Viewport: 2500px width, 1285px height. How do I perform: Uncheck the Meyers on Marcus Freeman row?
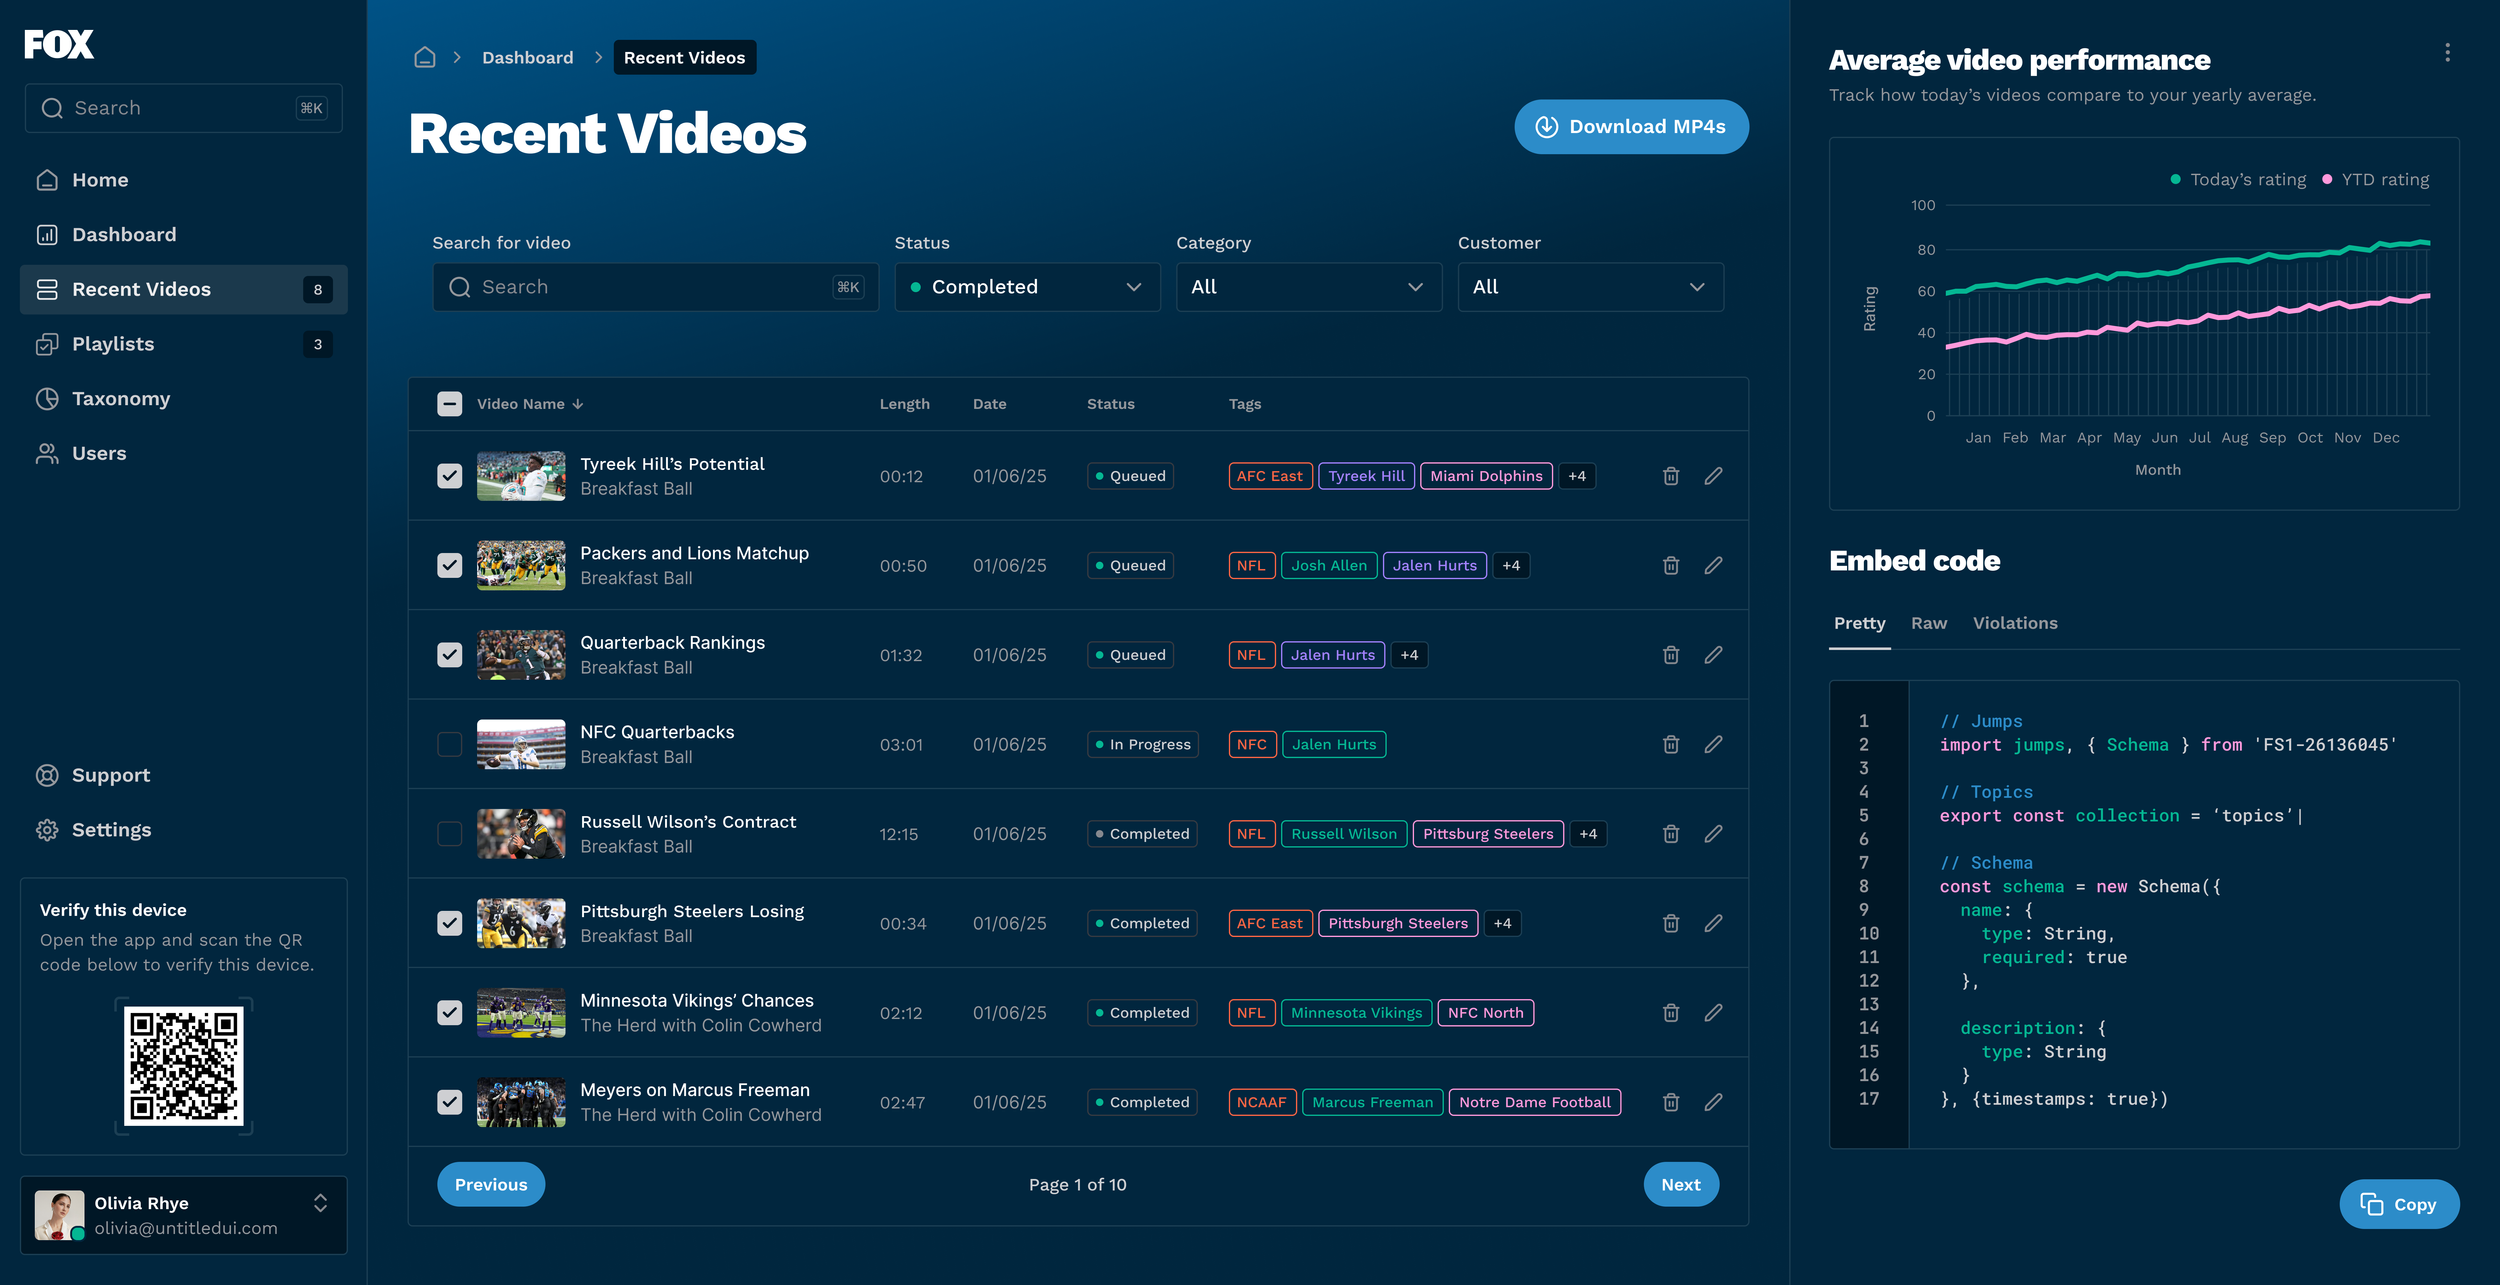pos(450,1102)
